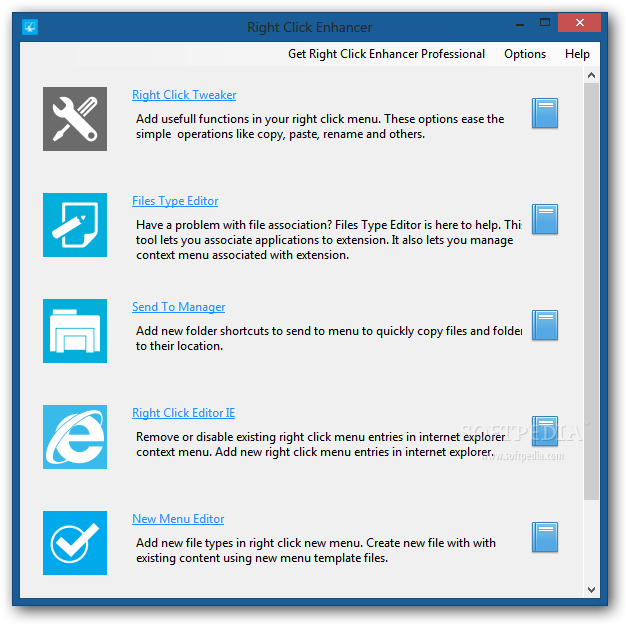Click the Right Click Tweaker wrench icon

[x=75, y=119]
